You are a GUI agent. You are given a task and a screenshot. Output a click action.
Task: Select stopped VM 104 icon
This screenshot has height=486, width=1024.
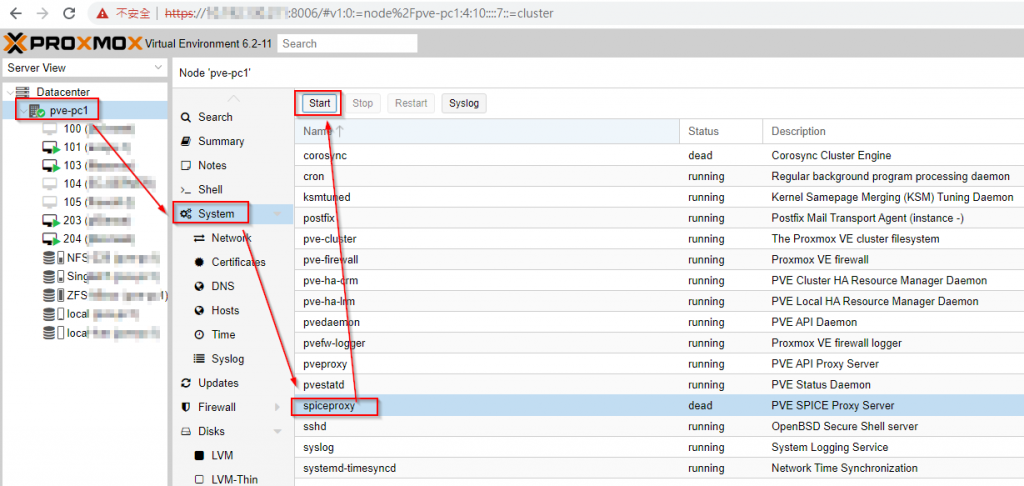[50, 184]
